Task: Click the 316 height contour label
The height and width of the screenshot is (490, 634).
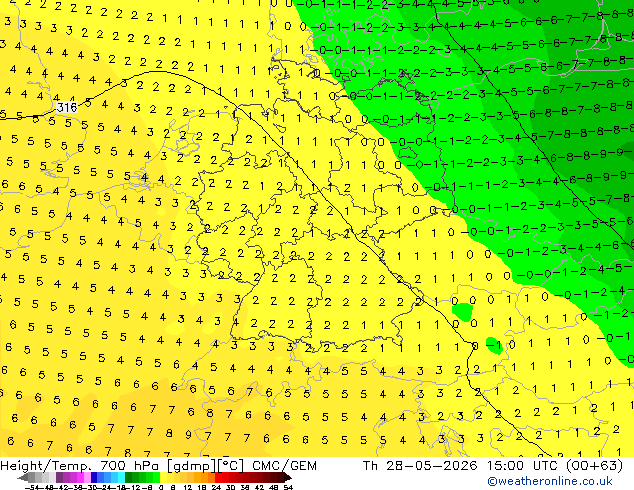Action: pos(67,107)
